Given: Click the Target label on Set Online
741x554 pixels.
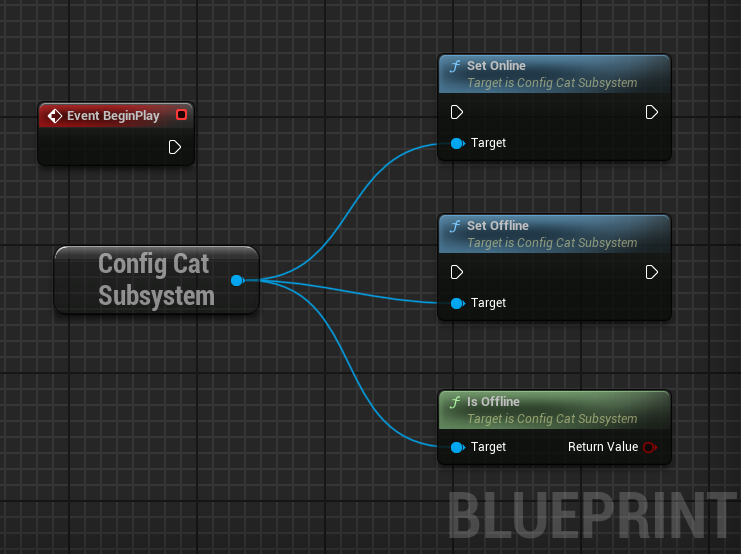Looking at the screenshot, I should [488, 143].
